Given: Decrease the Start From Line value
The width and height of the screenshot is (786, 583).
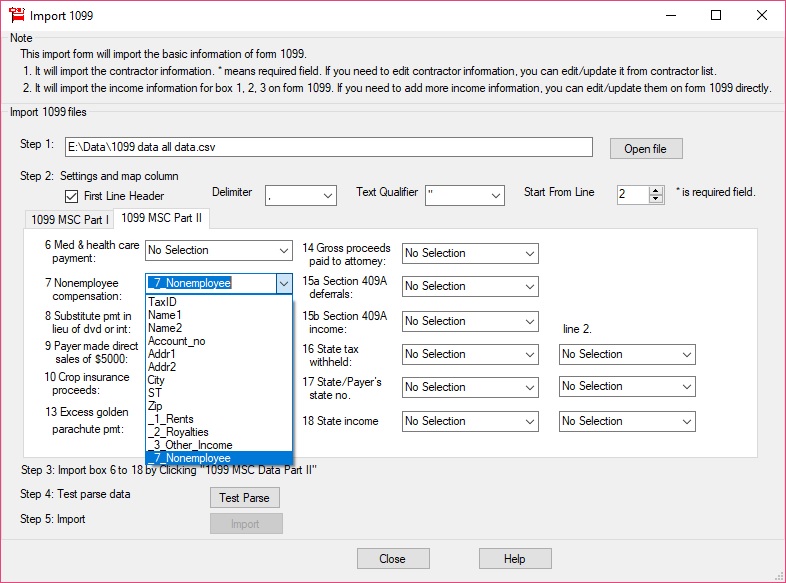Looking at the screenshot, I should 656,200.
